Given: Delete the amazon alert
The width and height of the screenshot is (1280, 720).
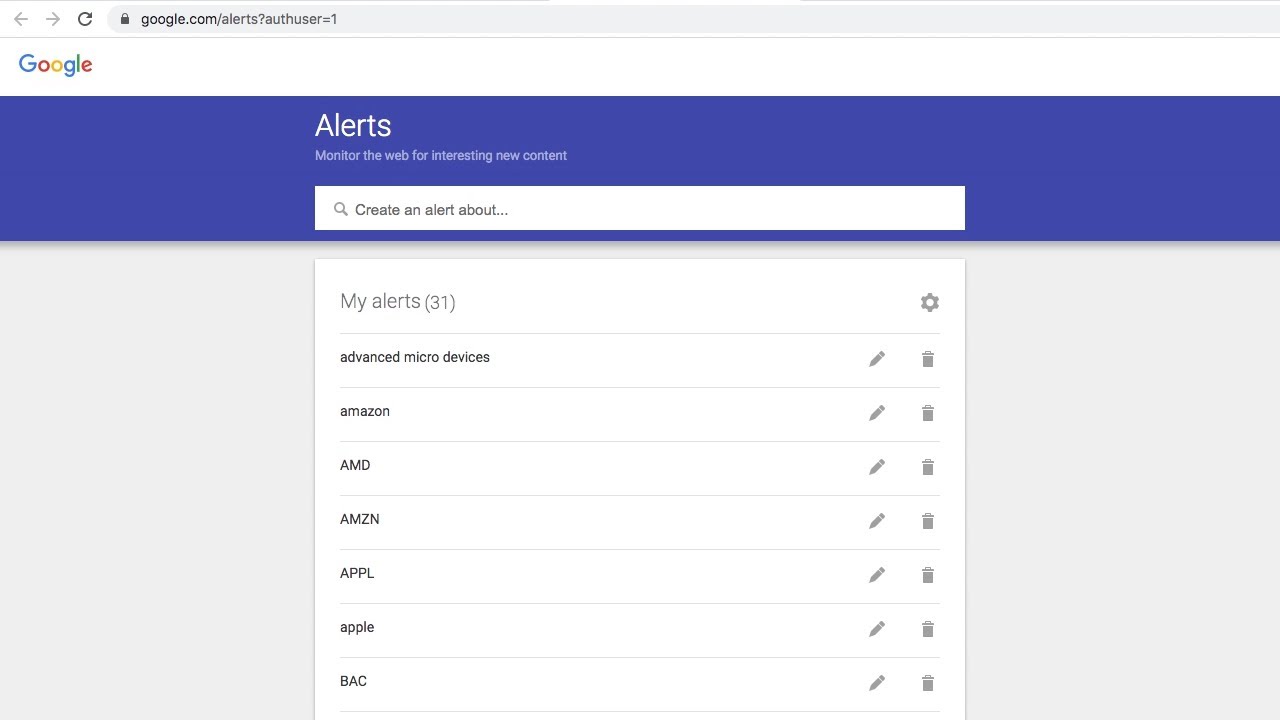Looking at the screenshot, I should coord(928,413).
